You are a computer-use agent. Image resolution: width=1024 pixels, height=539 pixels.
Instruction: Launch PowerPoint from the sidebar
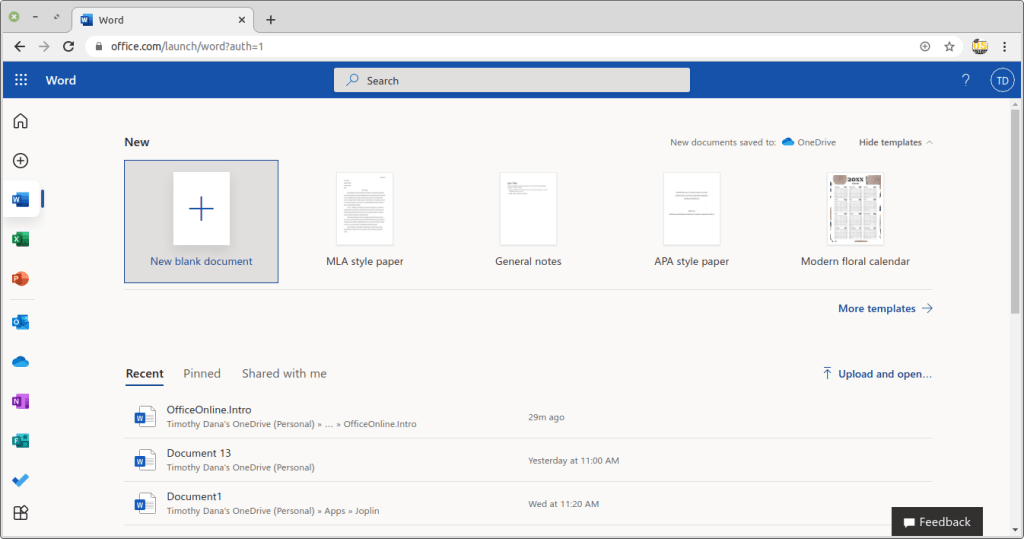[20, 279]
